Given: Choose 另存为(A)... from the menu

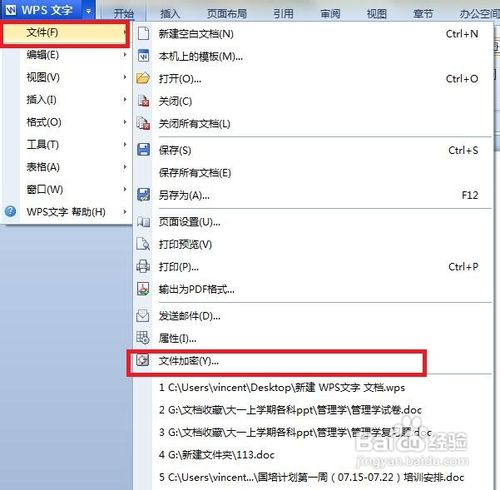Looking at the screenshot, I should pyautogui.click(x=313, y=195).
